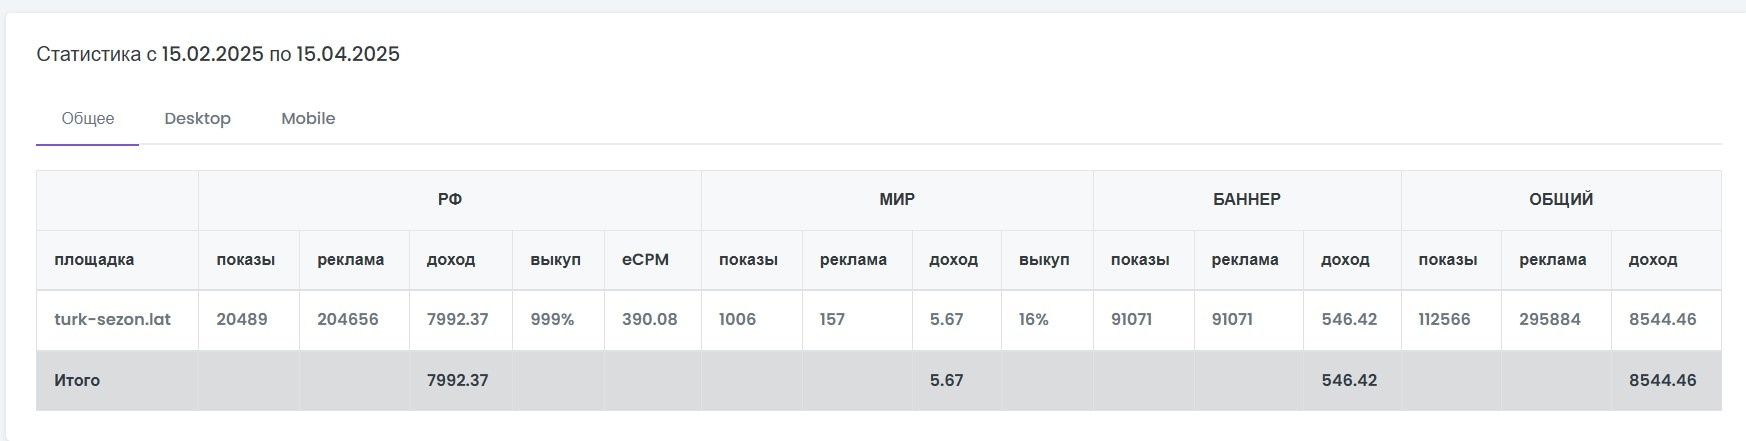Viewport: 1746px width, 441px height.
Task: Click the Итого row label
Action: click(77, 380)
